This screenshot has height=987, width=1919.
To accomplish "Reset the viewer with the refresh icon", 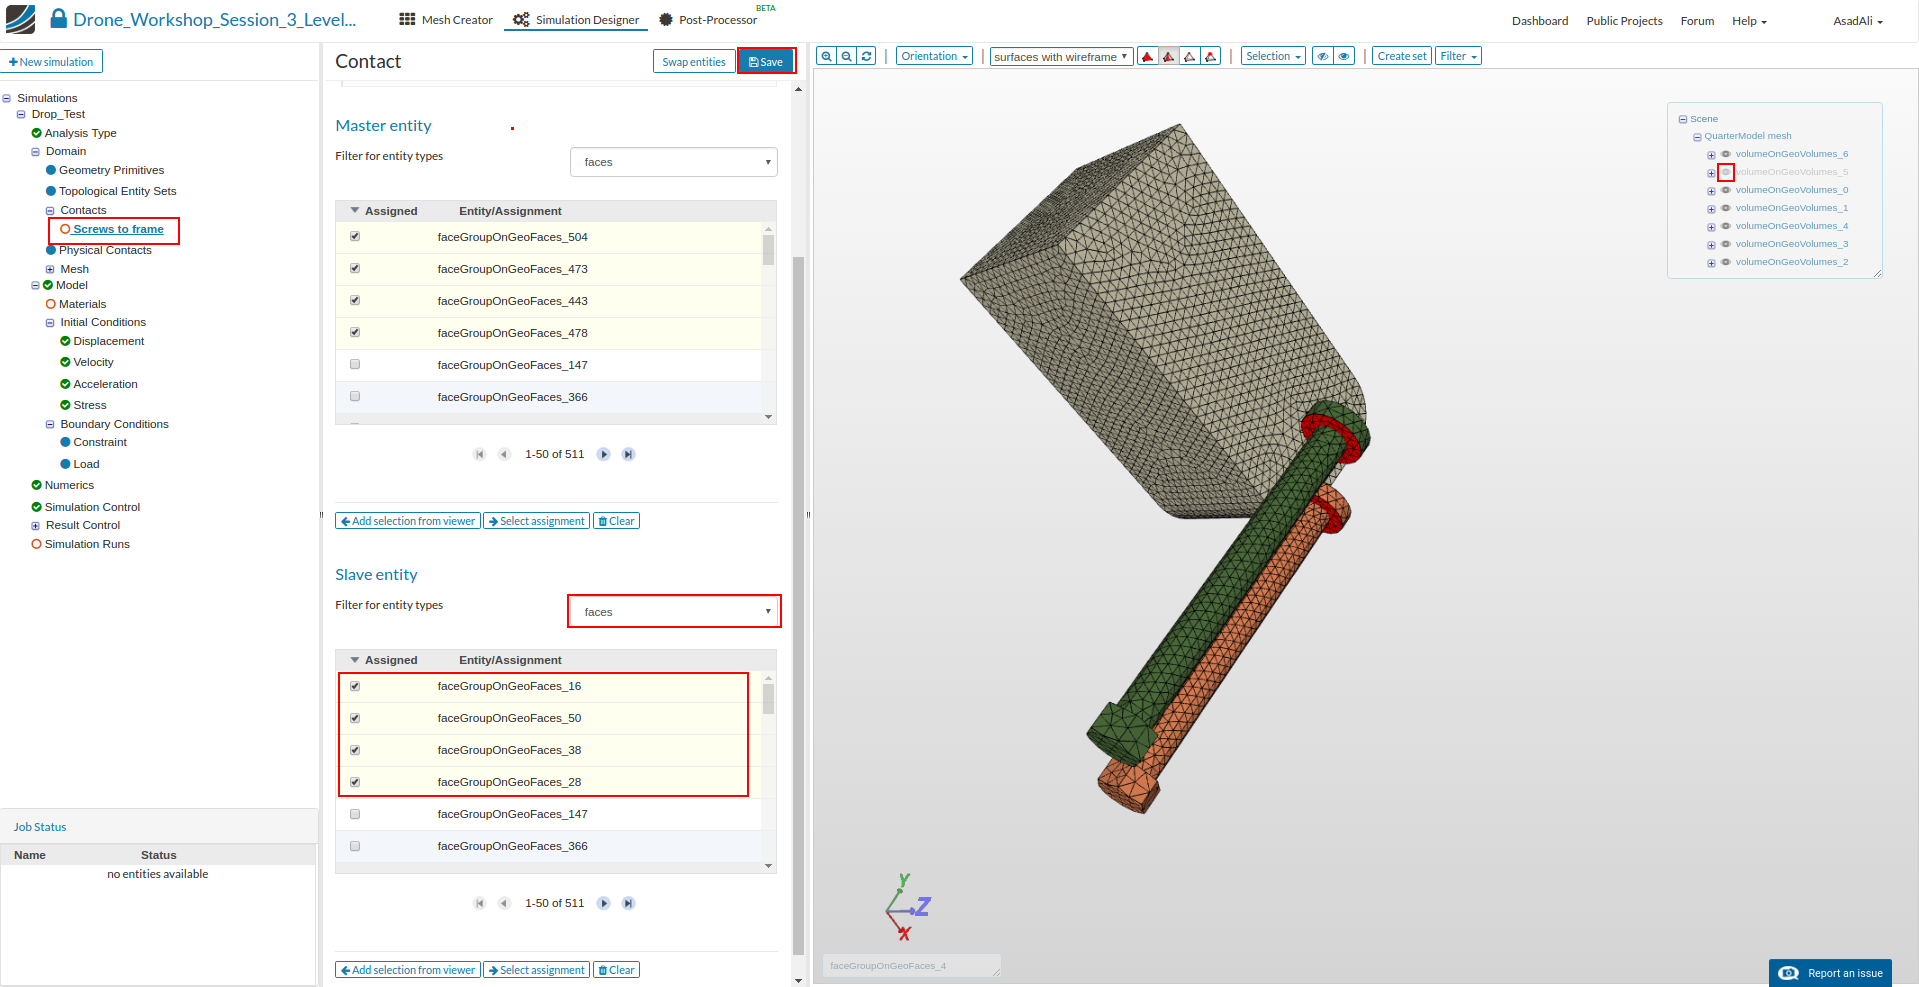I will point(866,56).
